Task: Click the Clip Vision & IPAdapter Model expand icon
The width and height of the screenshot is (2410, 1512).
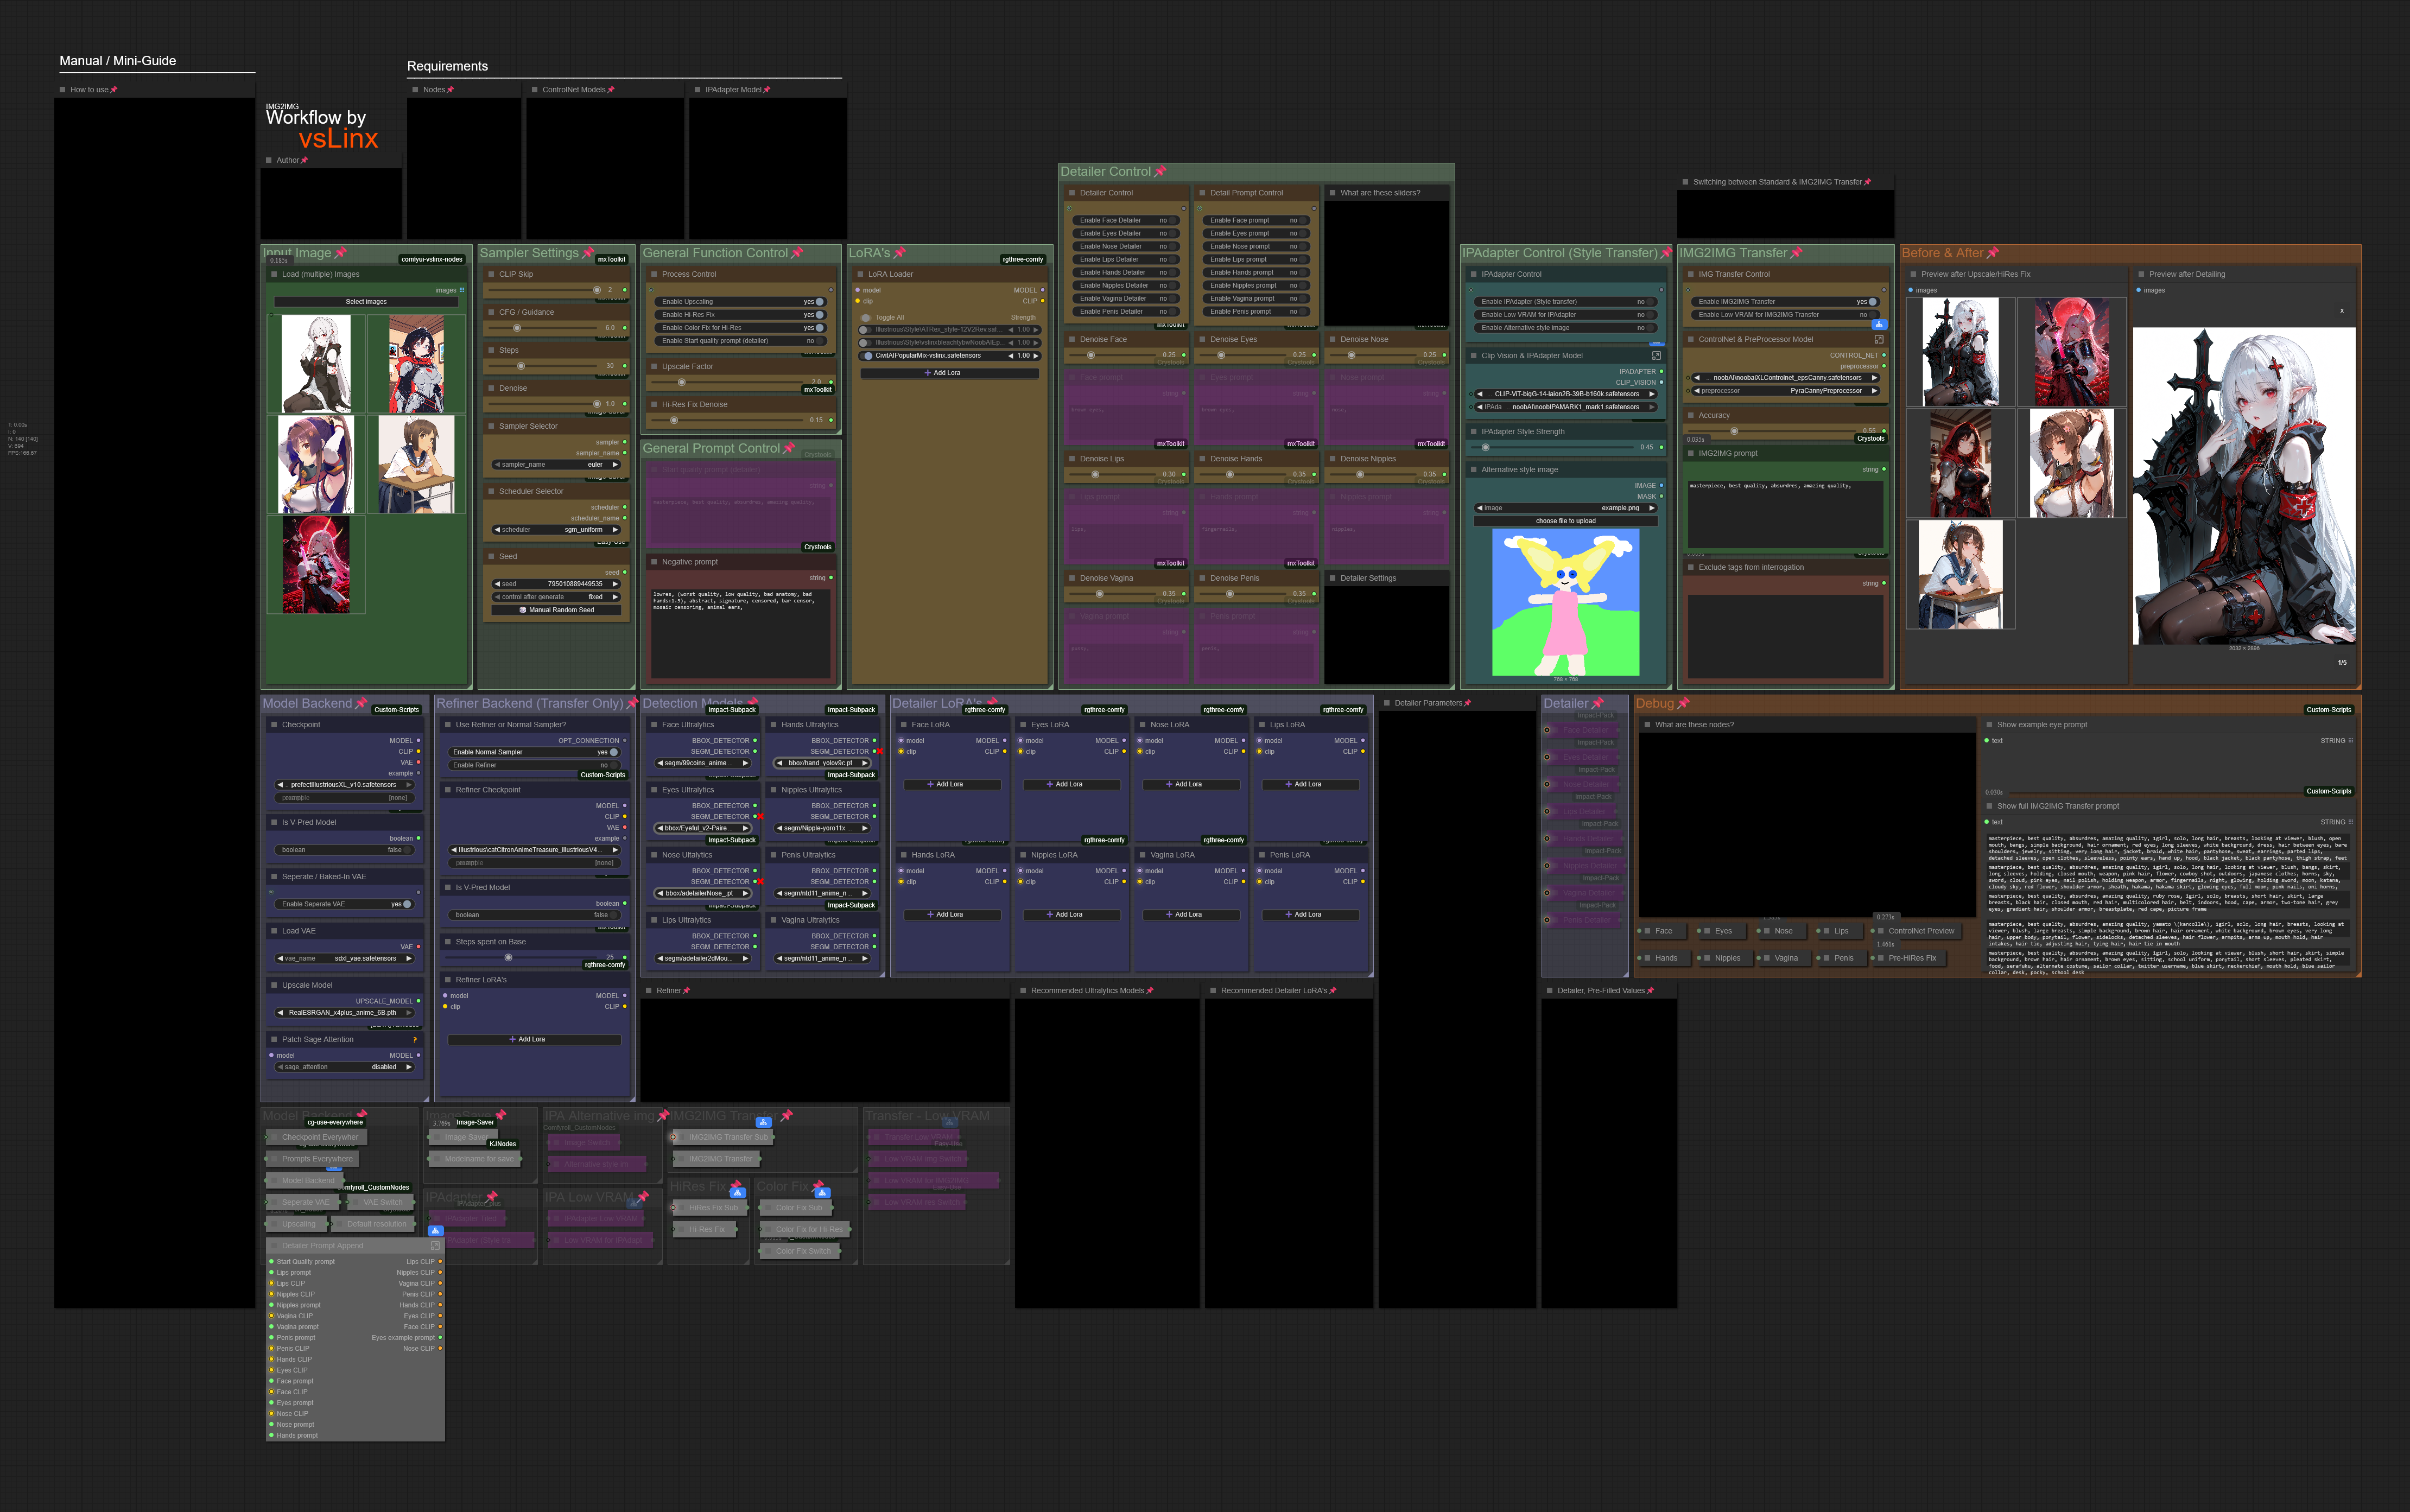Action: pos(1656,355)
